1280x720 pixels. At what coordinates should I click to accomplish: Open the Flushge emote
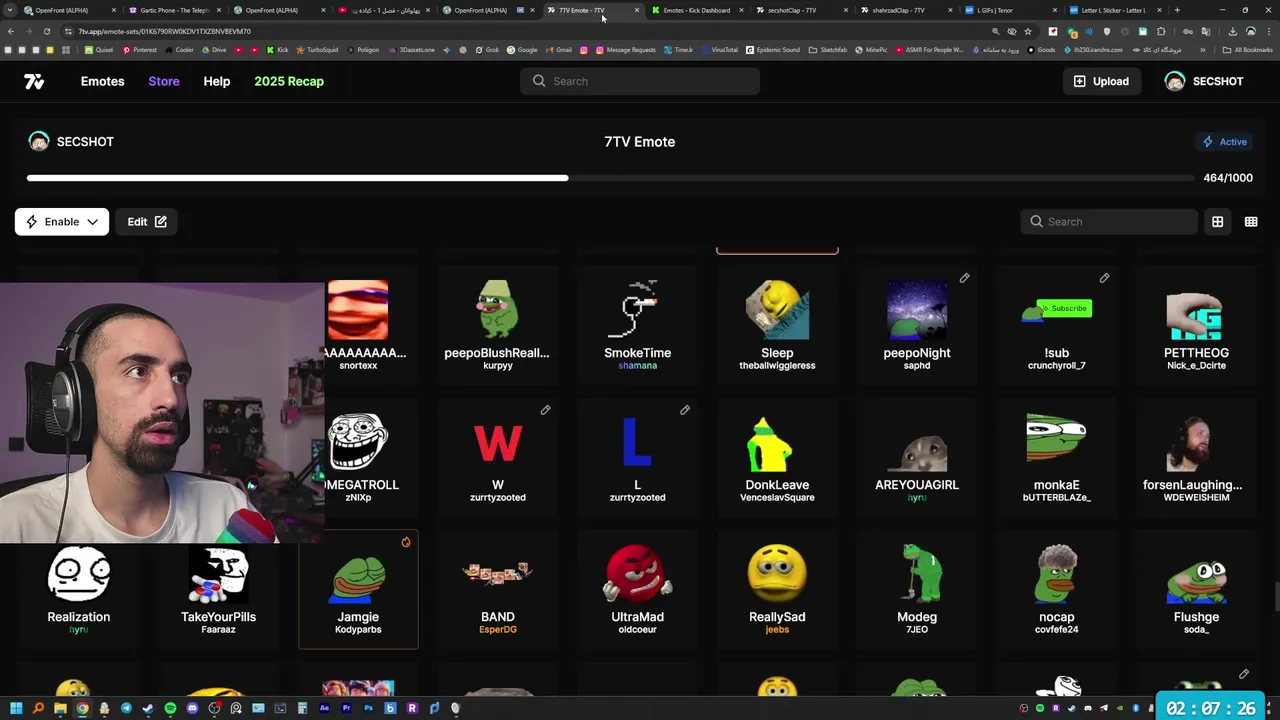(x=1196, y=590)
